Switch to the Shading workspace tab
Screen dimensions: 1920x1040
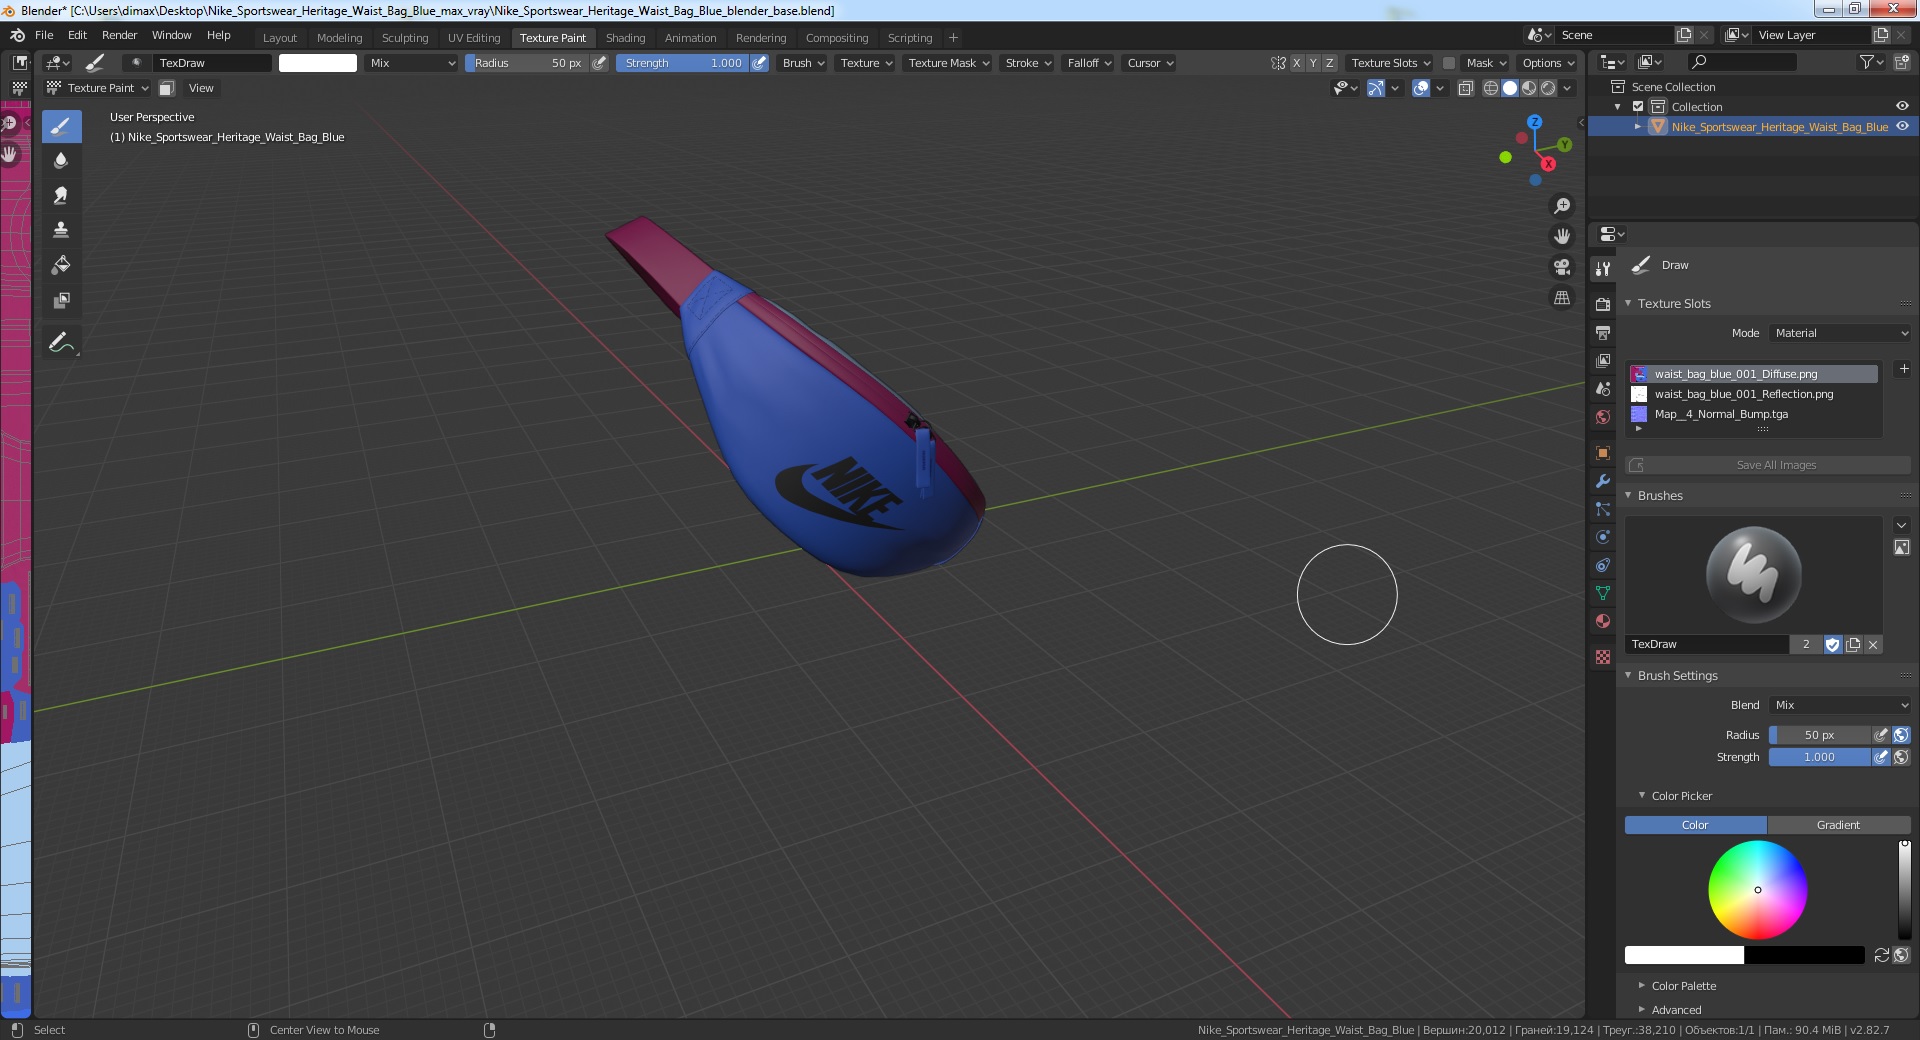(x=625, y=38)
